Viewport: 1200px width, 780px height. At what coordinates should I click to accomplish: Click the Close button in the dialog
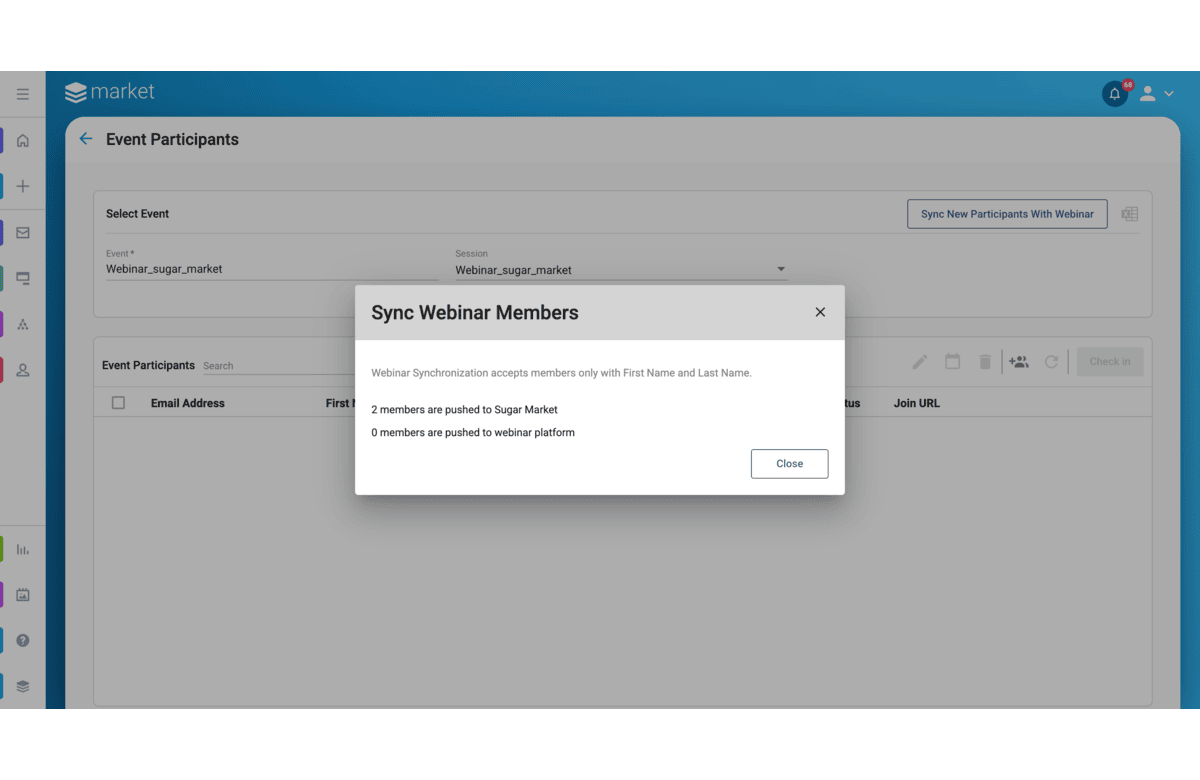[789, 464]
